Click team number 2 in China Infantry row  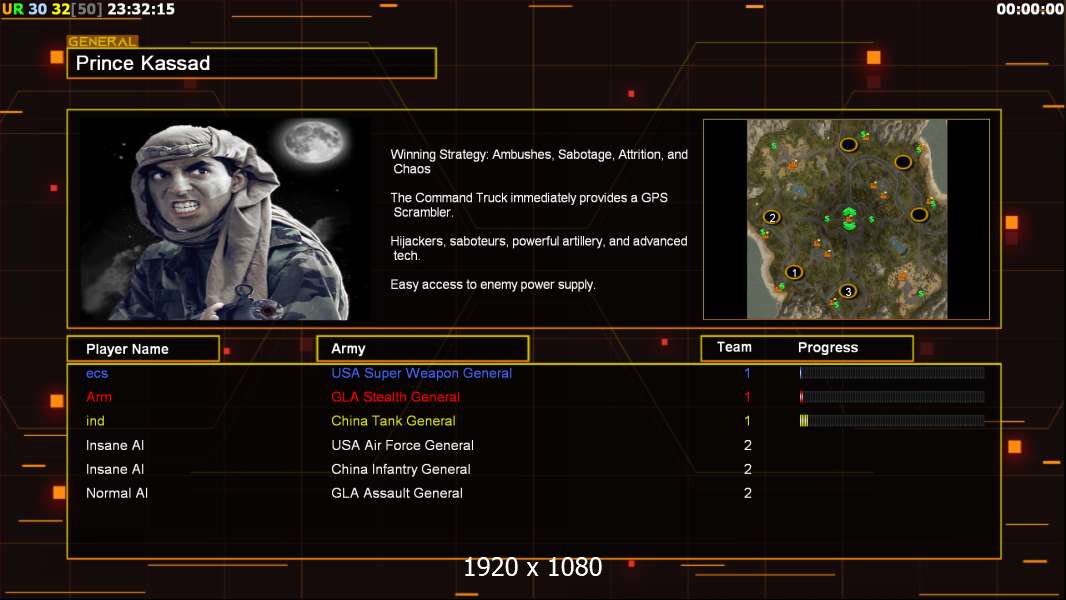coord(747,469)
